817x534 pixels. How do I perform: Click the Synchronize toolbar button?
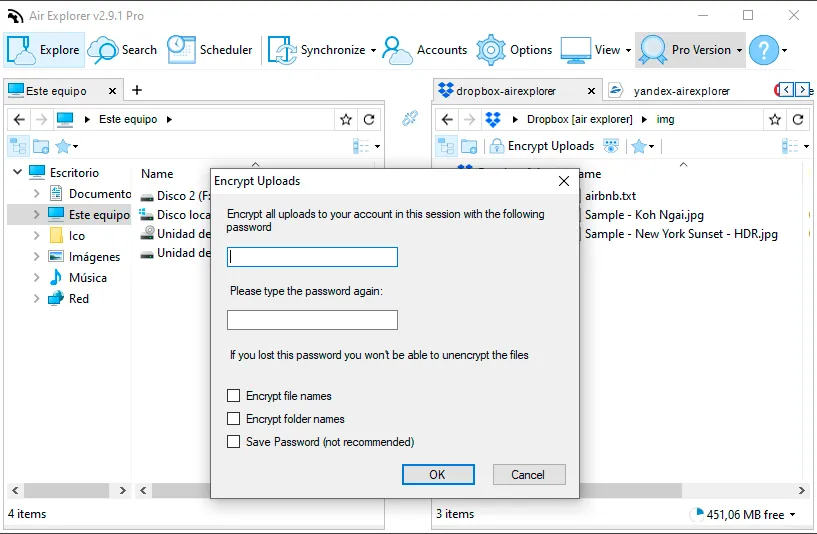click(316, 50)
